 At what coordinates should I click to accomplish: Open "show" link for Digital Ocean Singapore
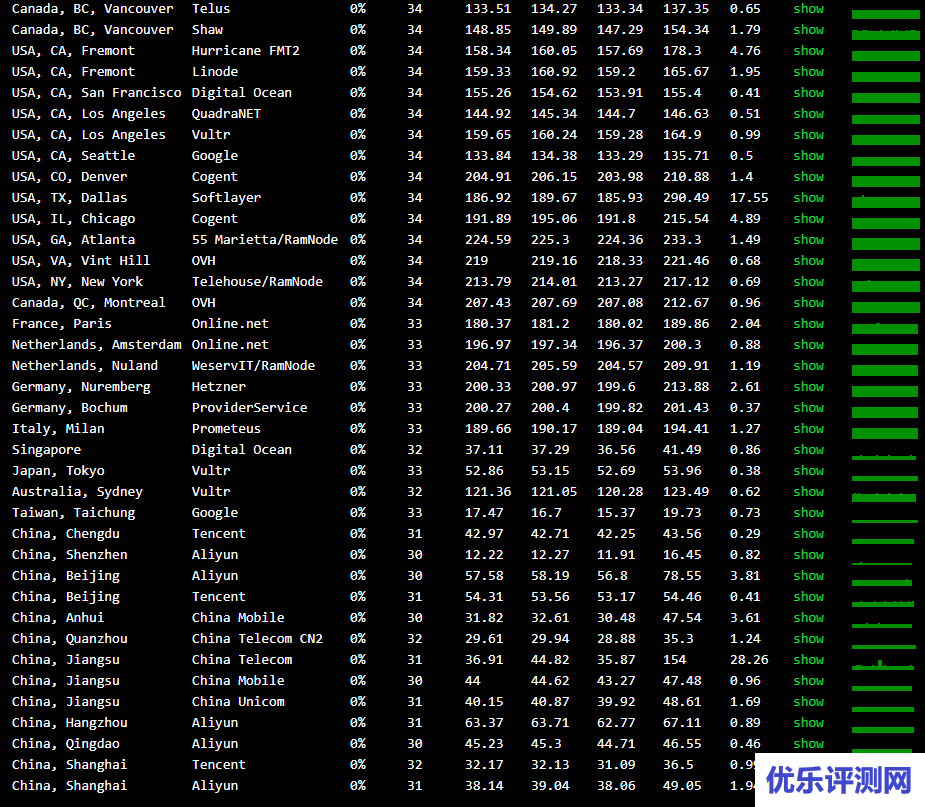[x=808, y=450]
